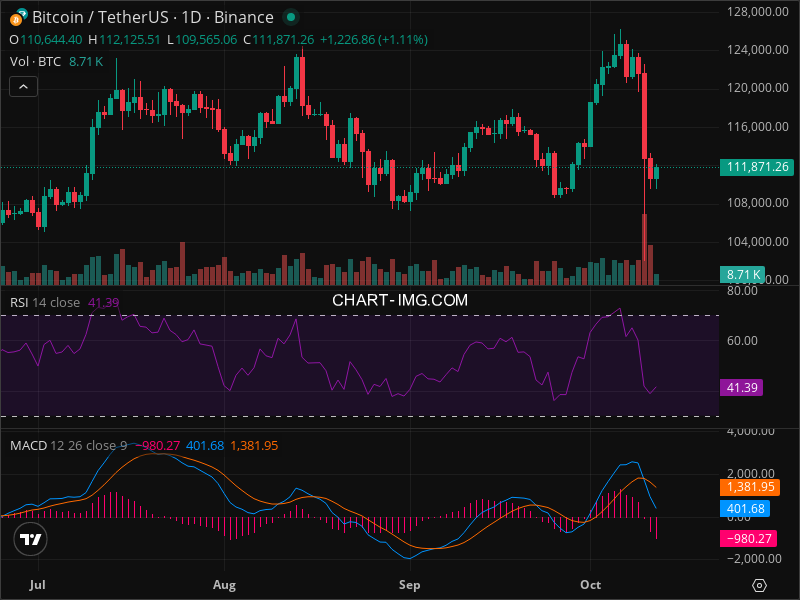The image size is (800, 600).
Task: Click the Bitcoin coin logo icon
Action: pyautogui.click(x=17, y=17)
